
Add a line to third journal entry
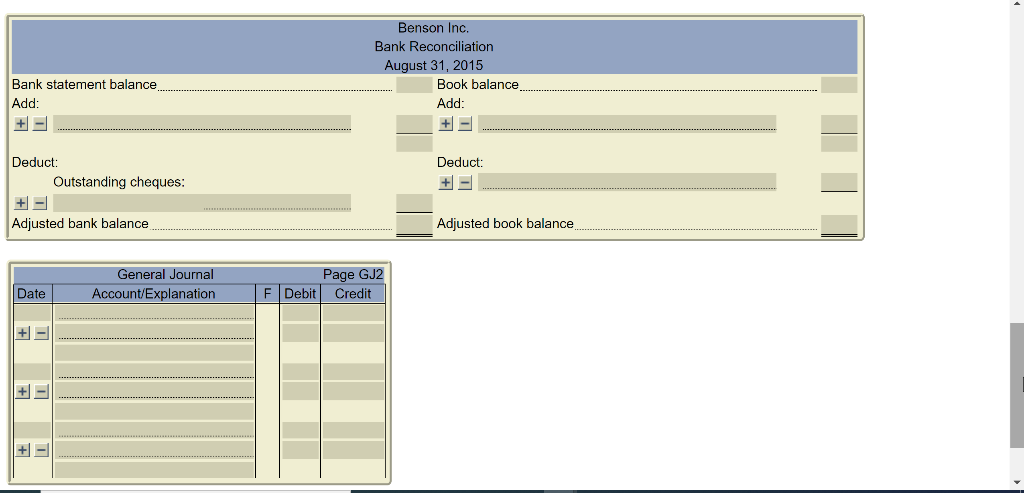tap(22, 450)
